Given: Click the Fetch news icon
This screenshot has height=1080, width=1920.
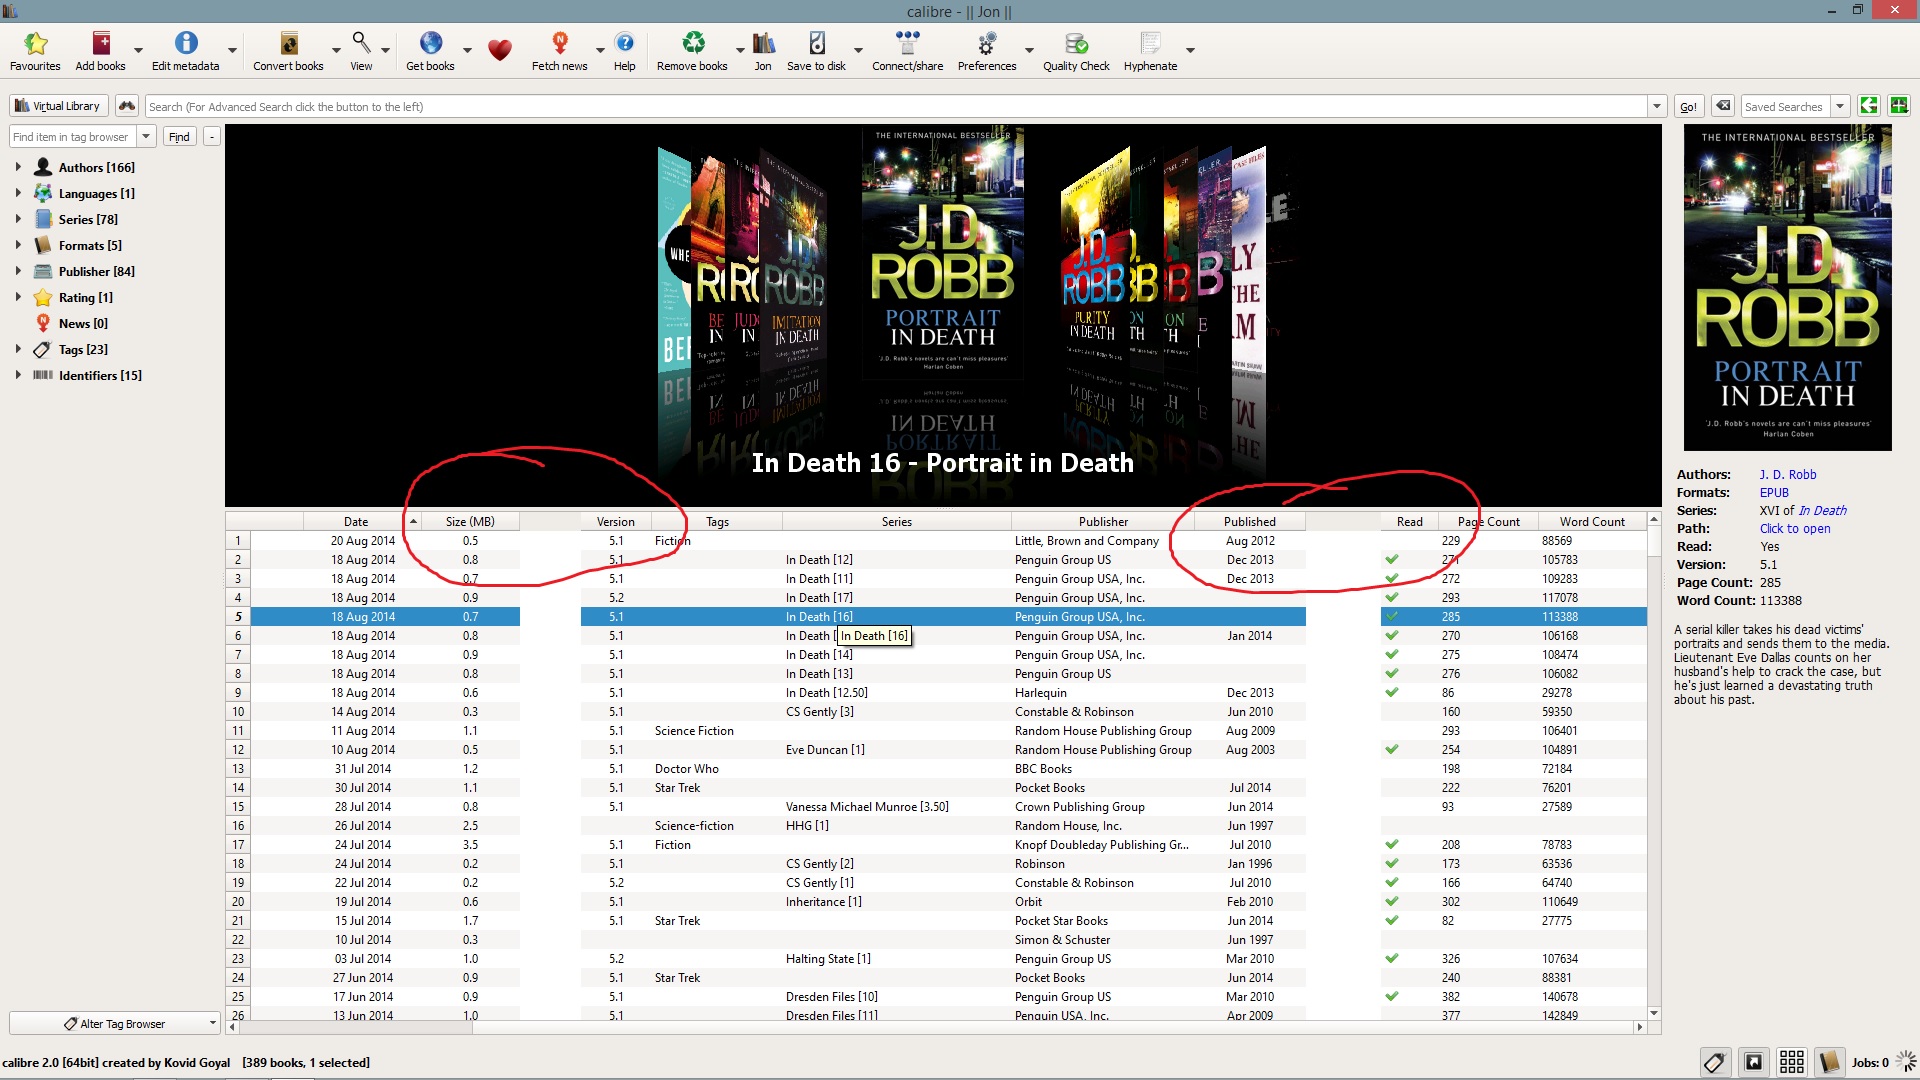Looking at the screenshot, I should point(559,44).
